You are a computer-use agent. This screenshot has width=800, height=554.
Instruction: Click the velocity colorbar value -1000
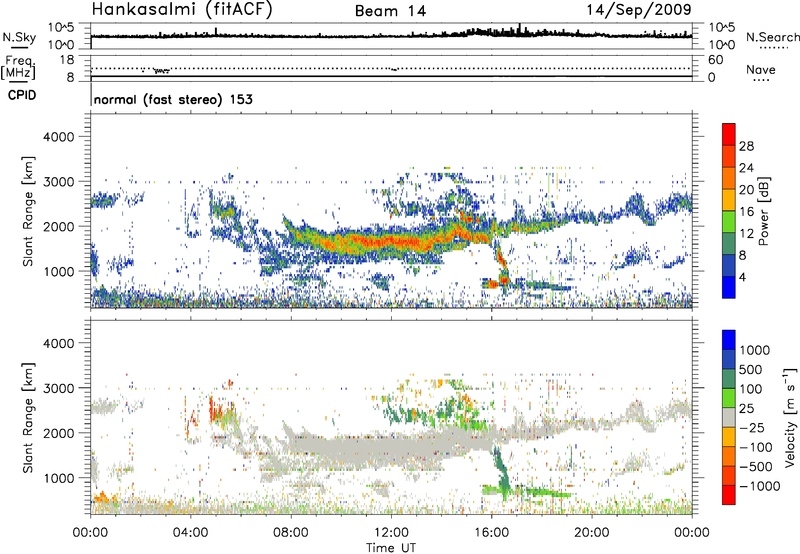(759, 486)
